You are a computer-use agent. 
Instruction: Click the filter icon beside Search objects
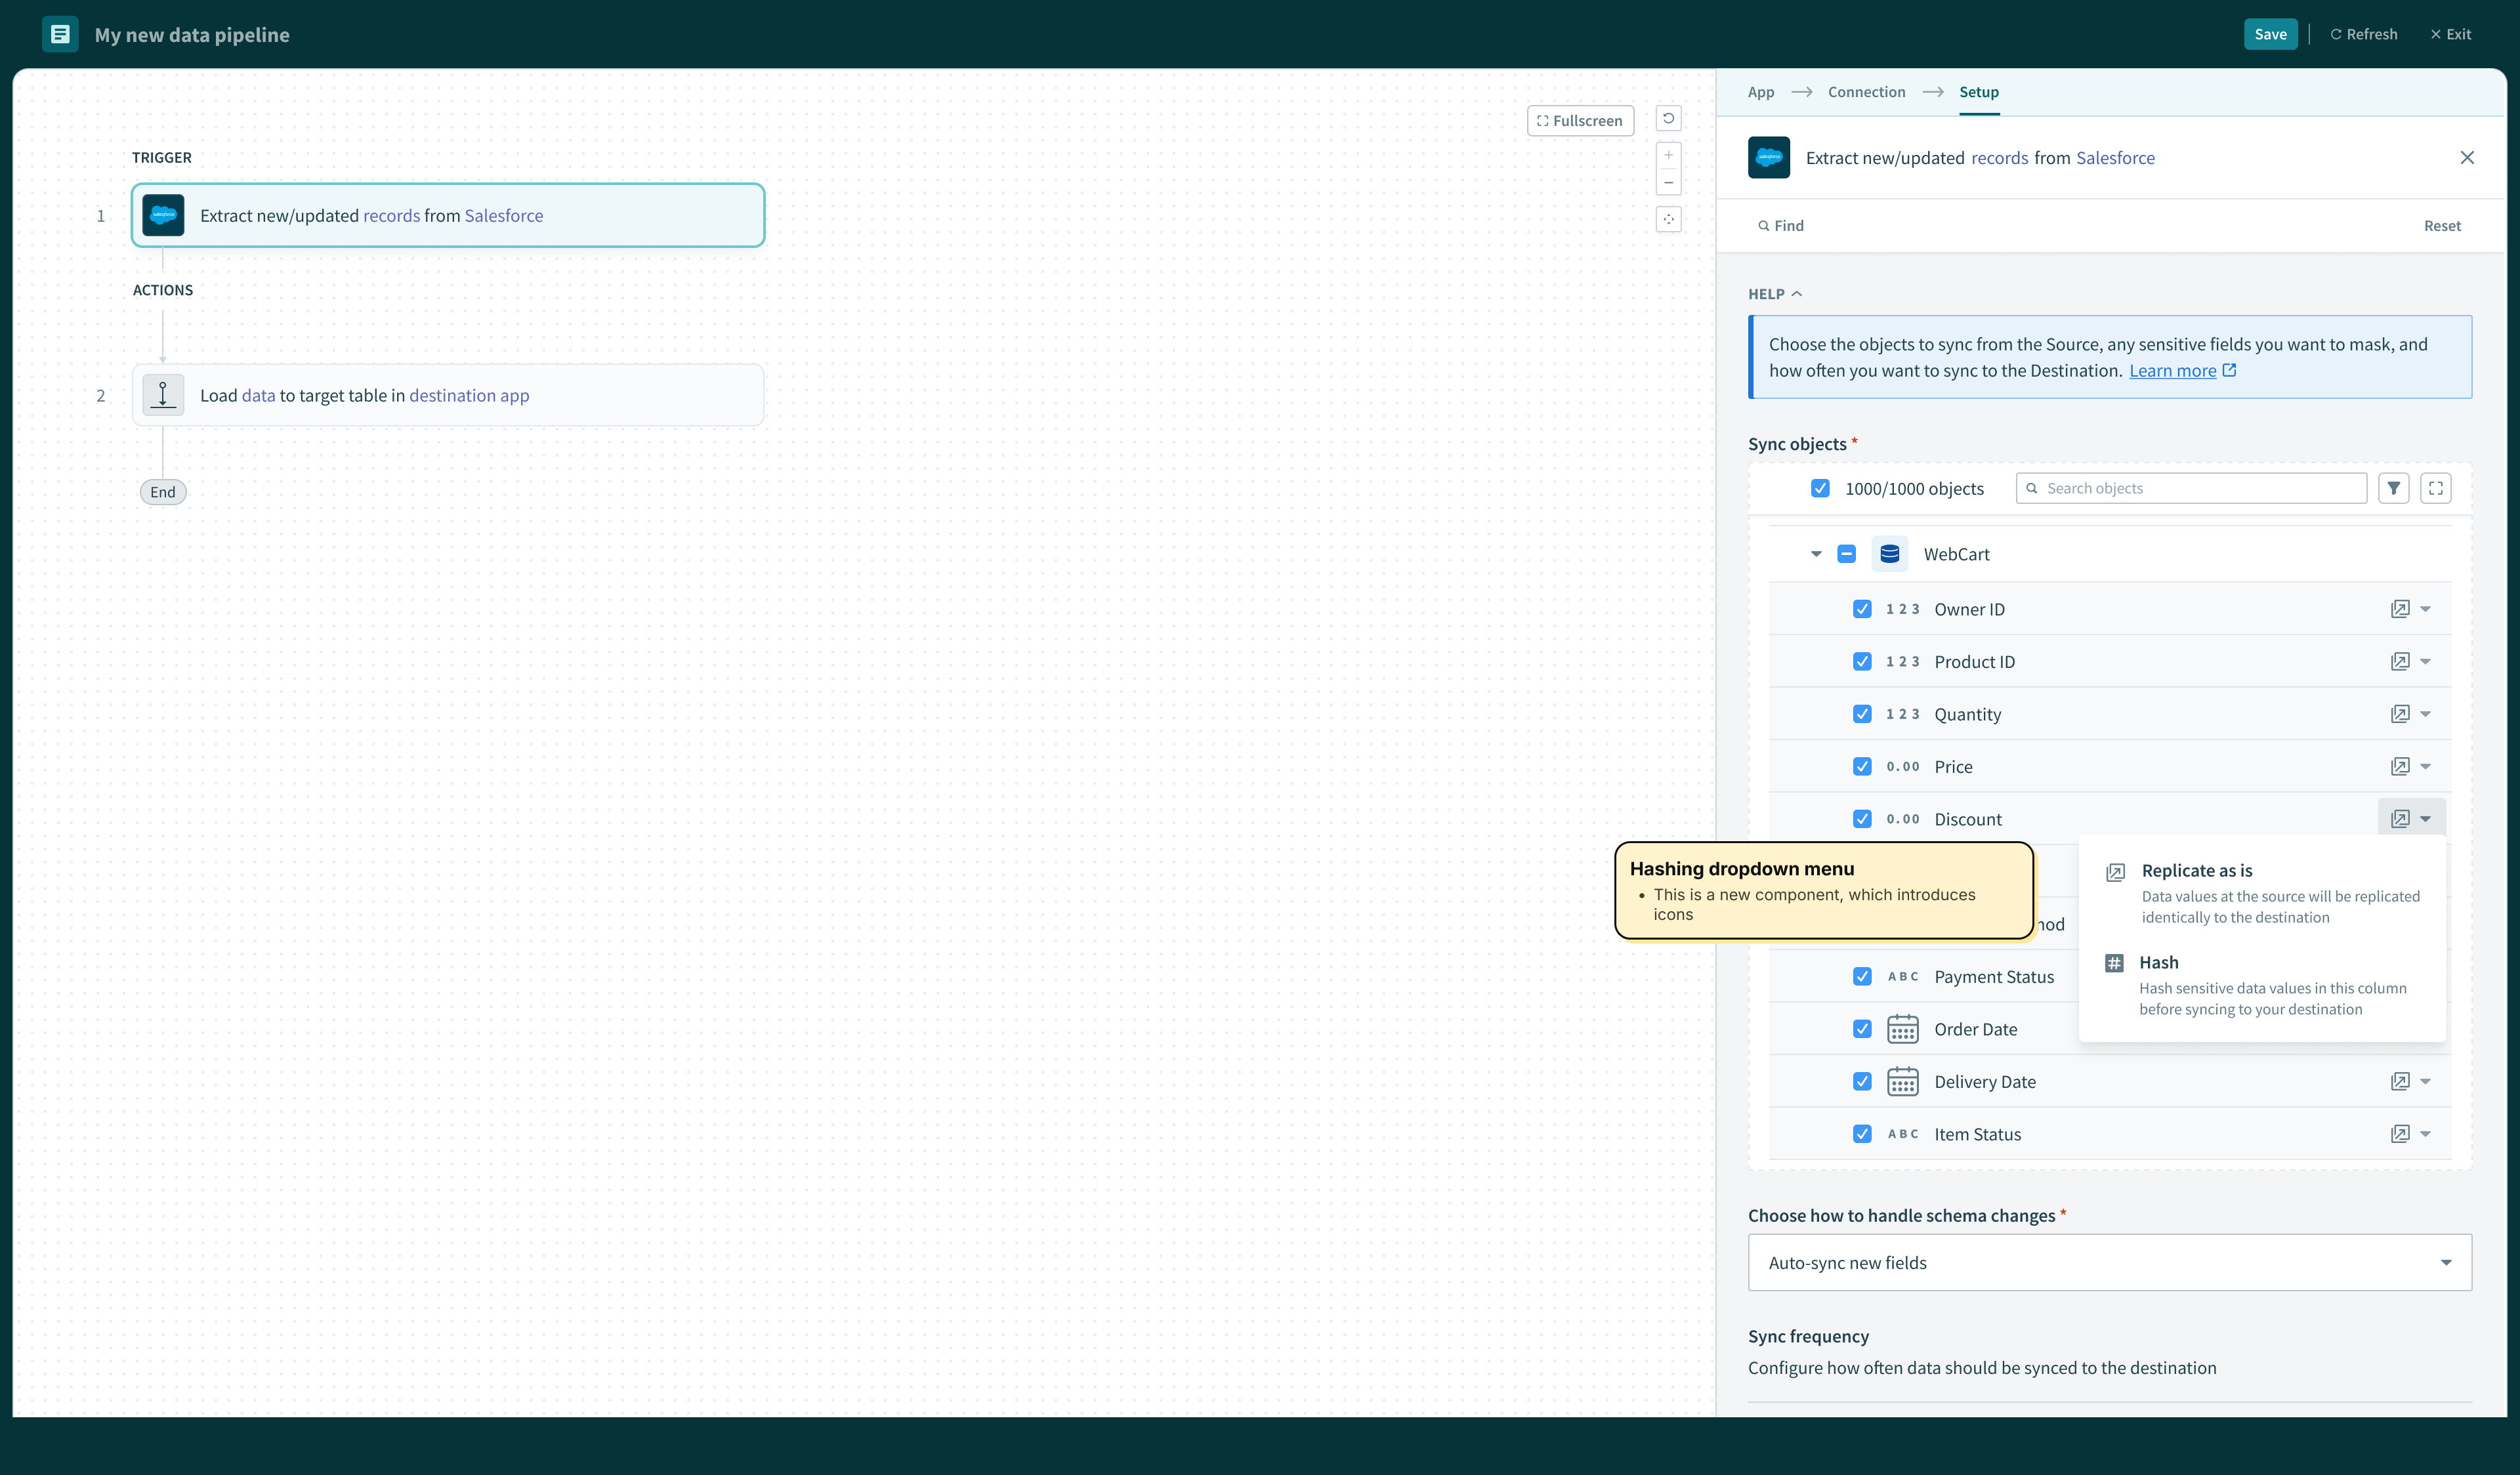(2393, 488)
